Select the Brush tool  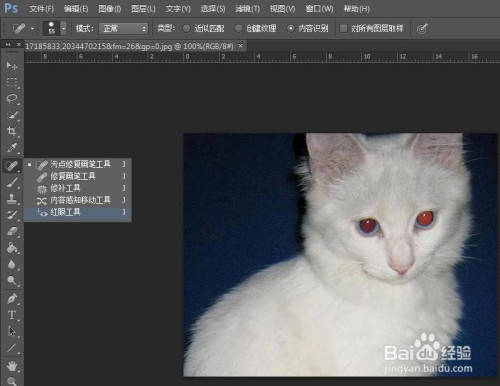(12, 183)
